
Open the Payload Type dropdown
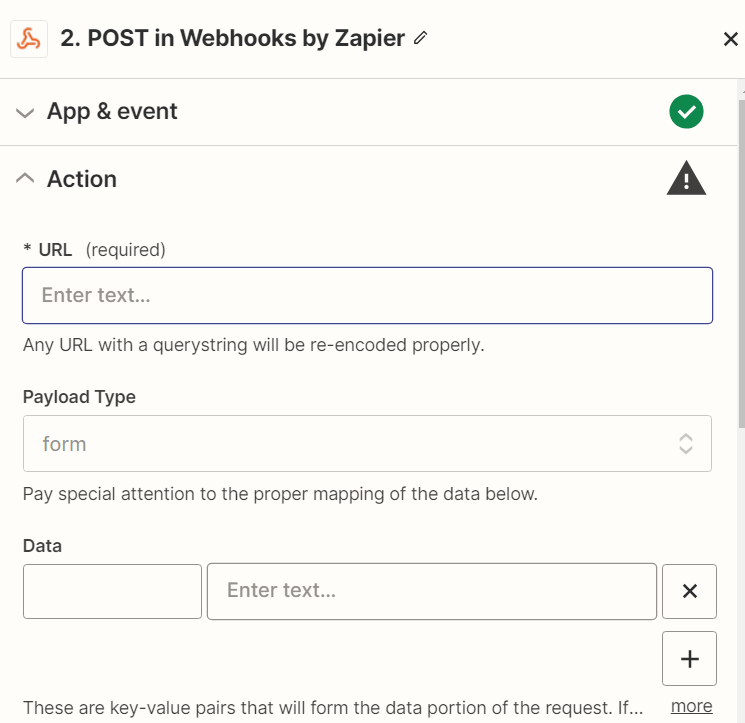click(367, 443)
